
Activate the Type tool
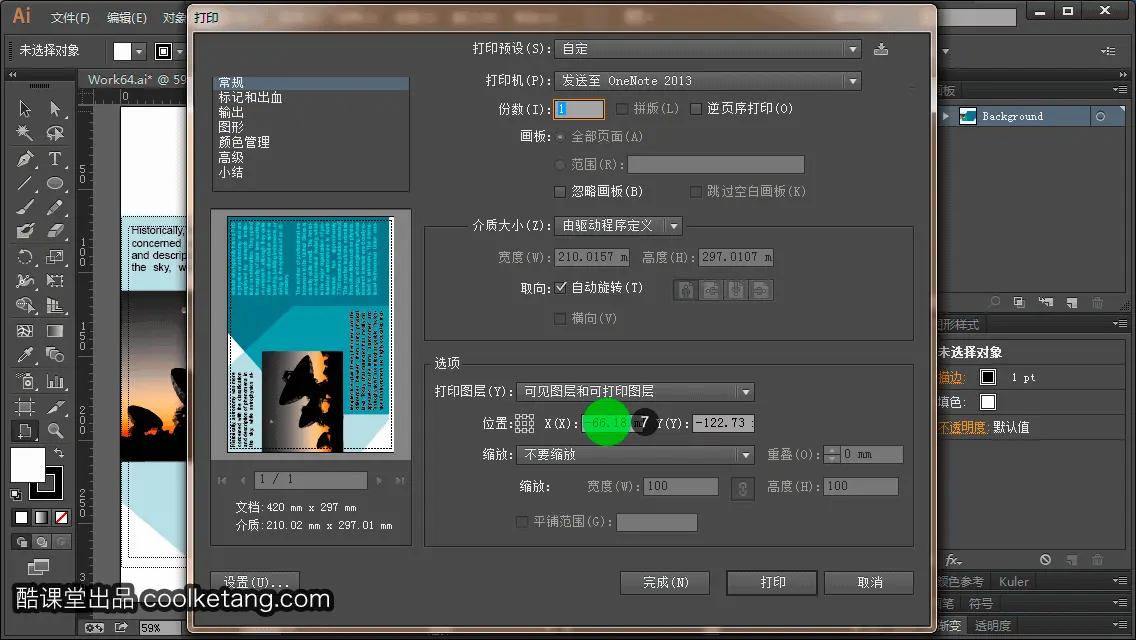[x=55, y=158]
